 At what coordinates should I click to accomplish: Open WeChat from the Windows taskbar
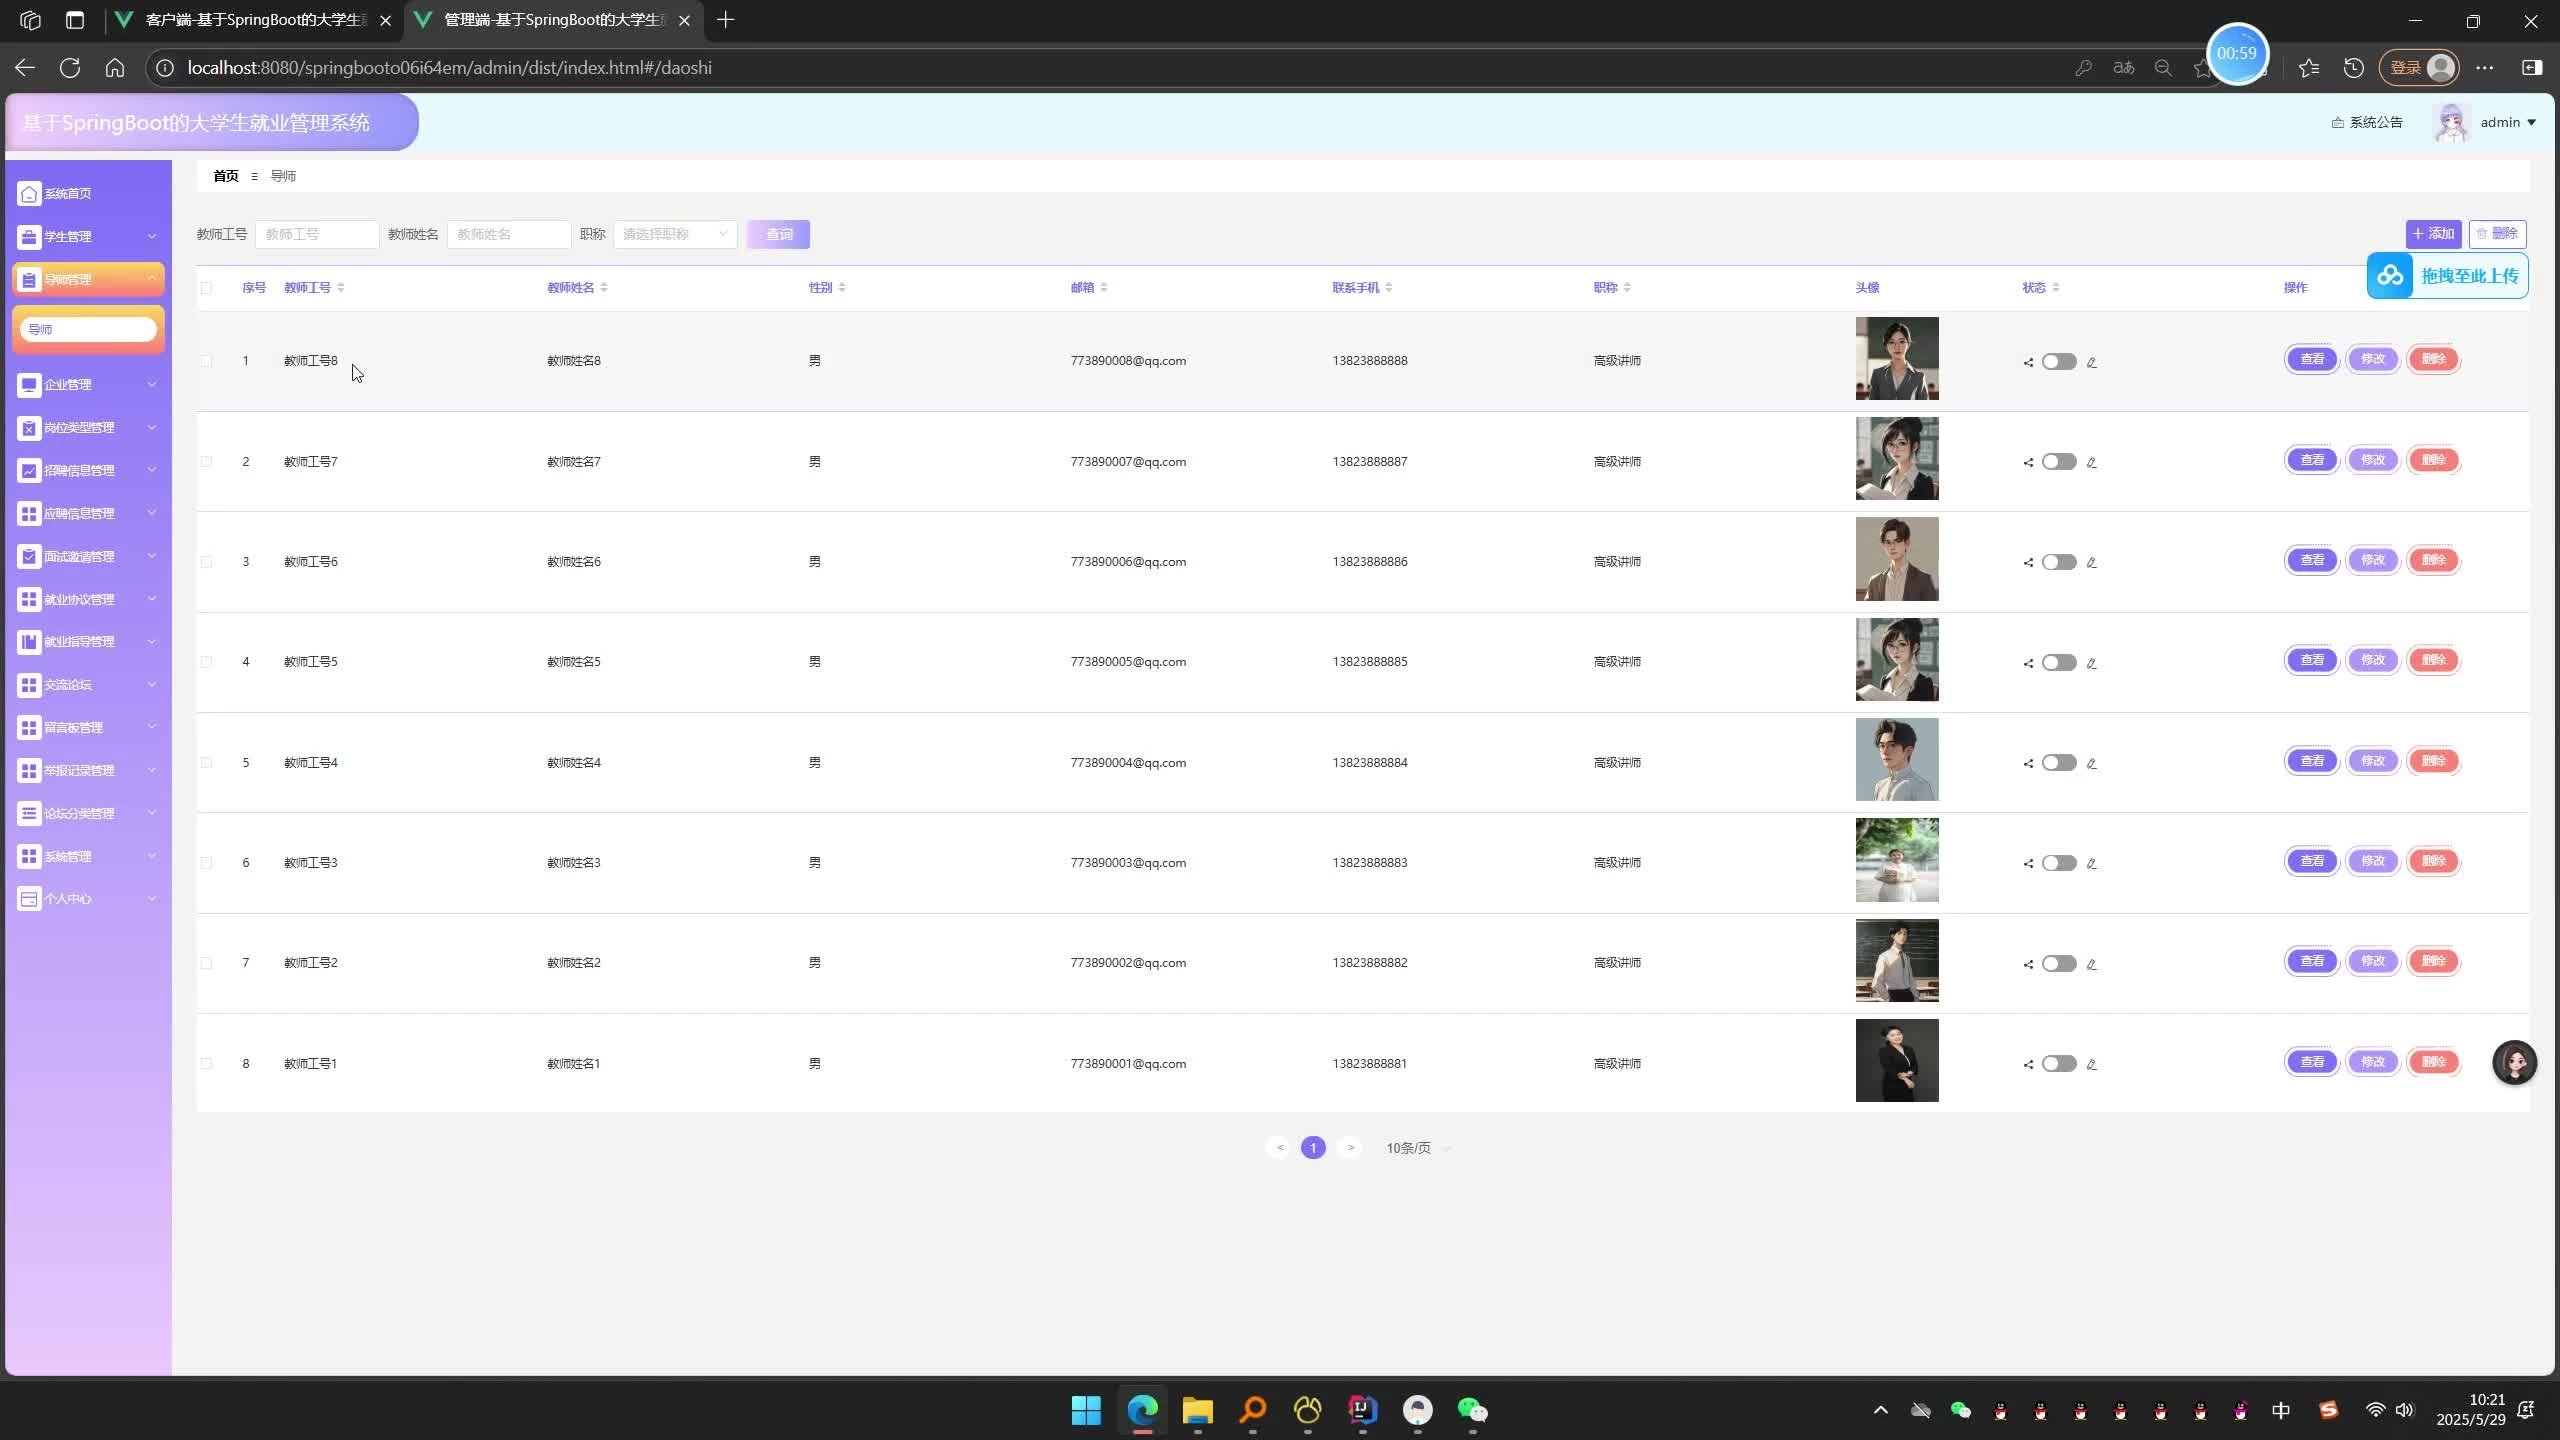tap(1472, 1410)
